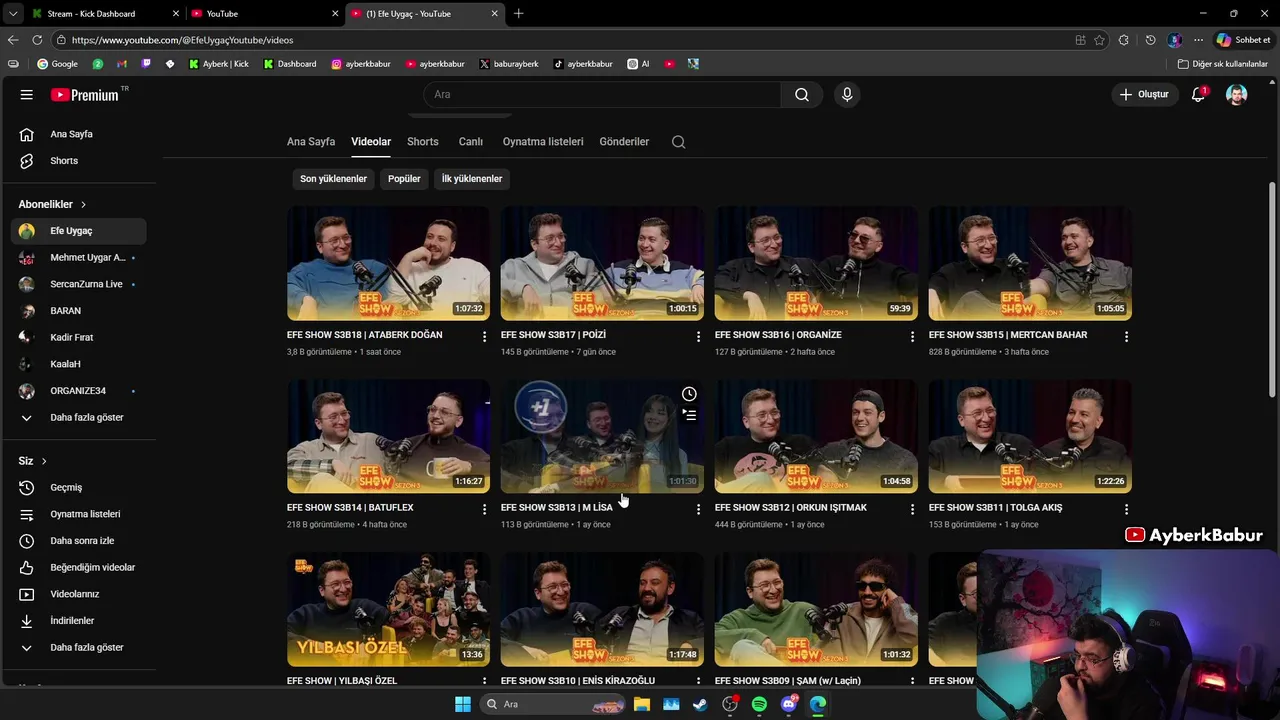Open the Gmail bookmark icon
Image resolution: width=1280 pixels, height=720 pixels.
122,64
